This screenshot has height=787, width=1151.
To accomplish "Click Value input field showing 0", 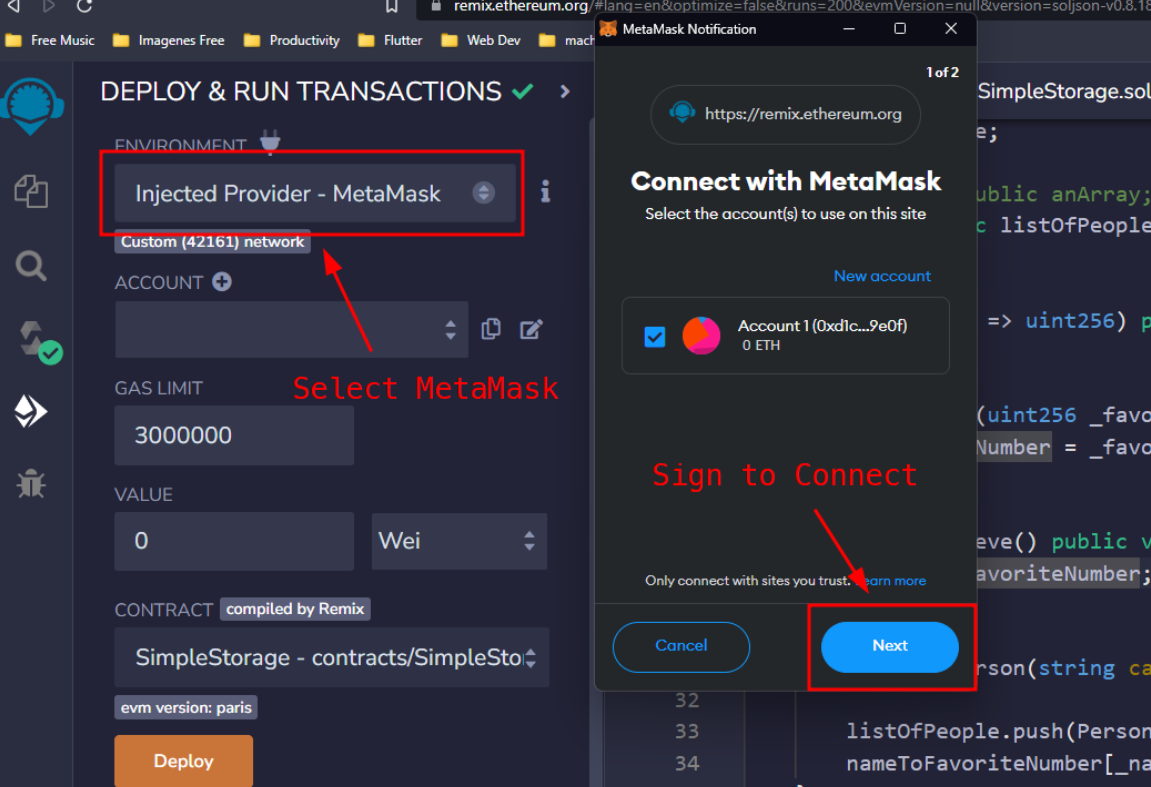I will (234, 541).
